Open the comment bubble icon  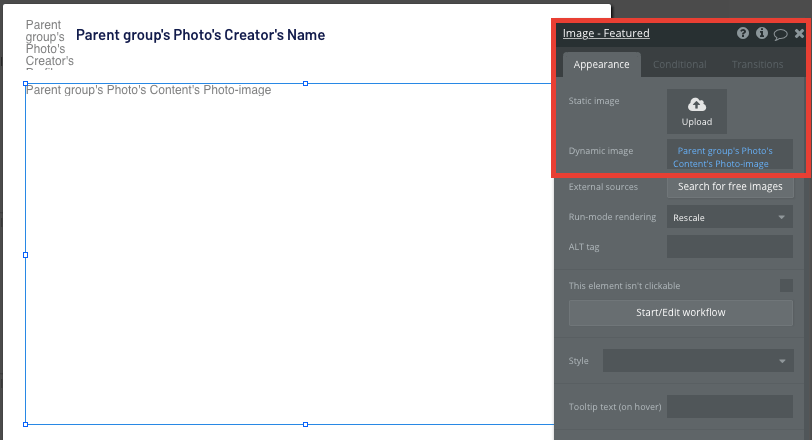(x=780, y=34)
